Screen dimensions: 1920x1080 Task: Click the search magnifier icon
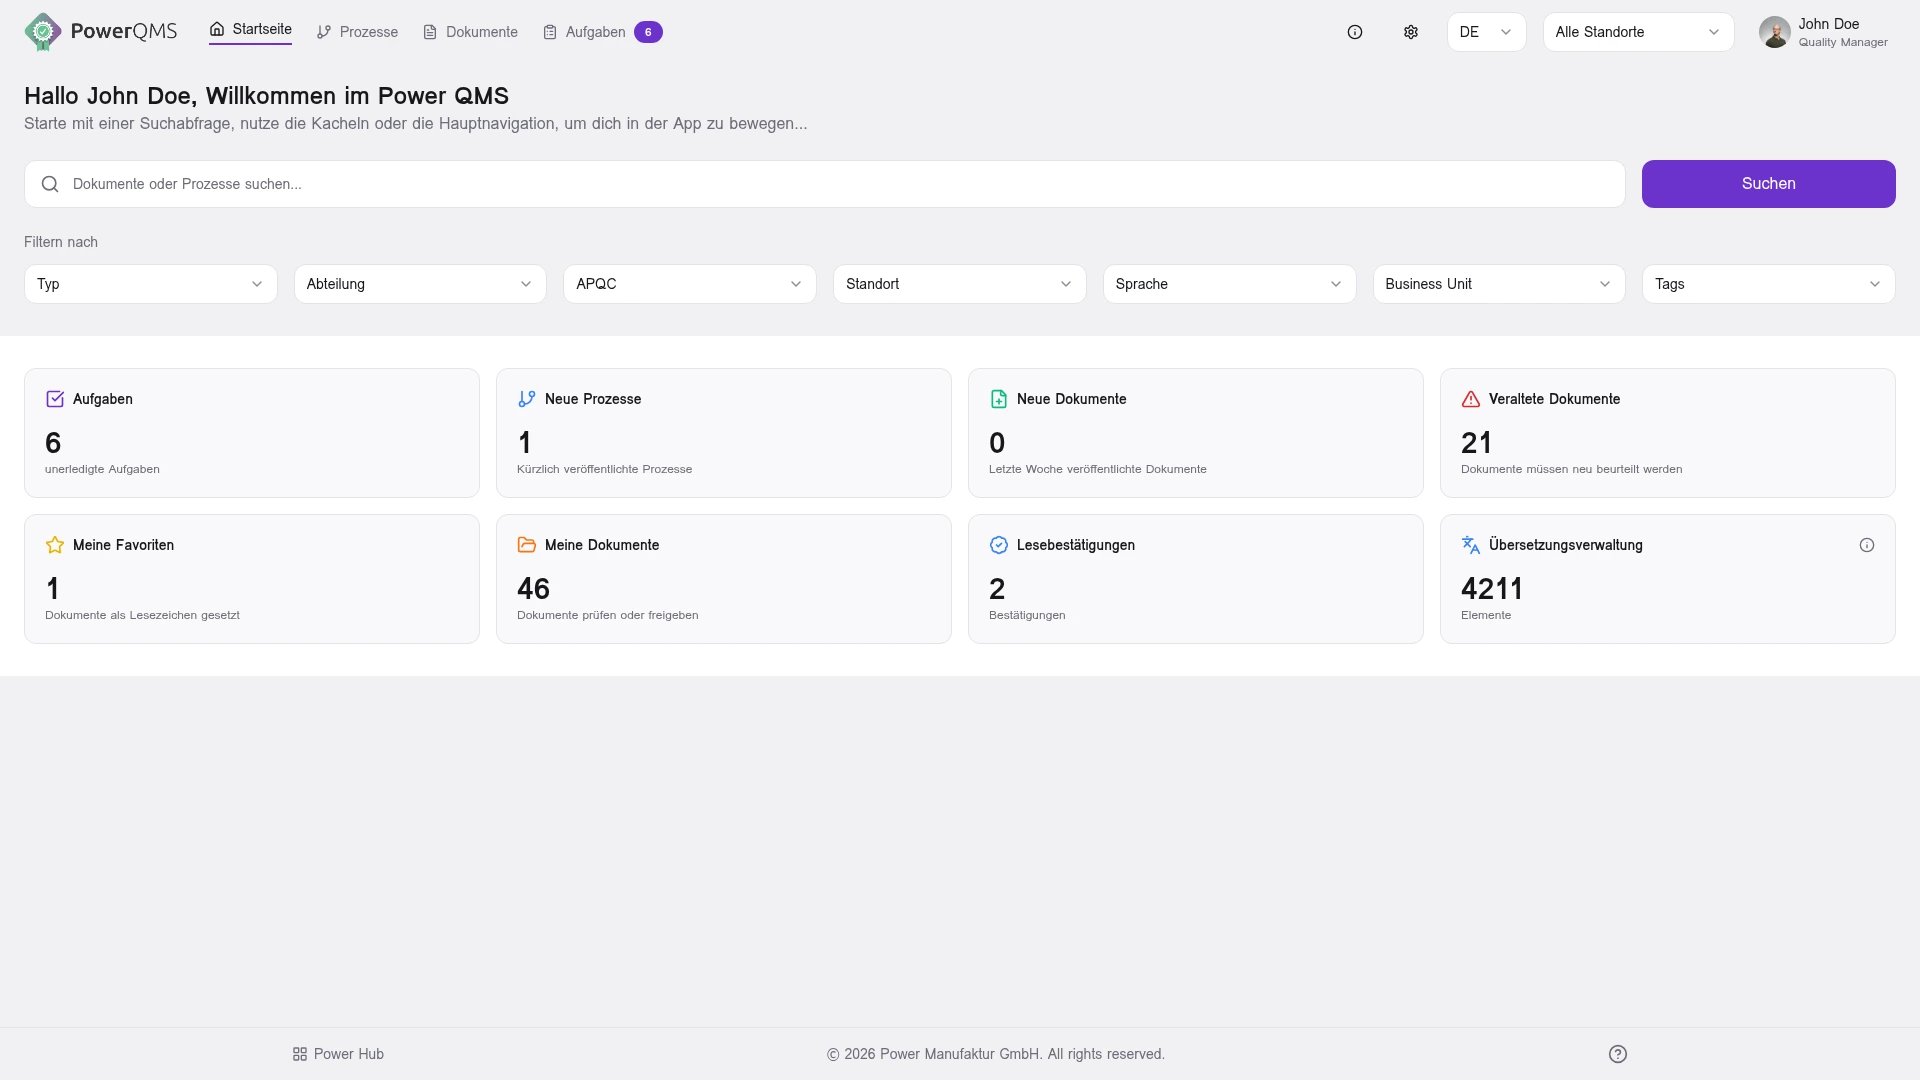point(50,184)
